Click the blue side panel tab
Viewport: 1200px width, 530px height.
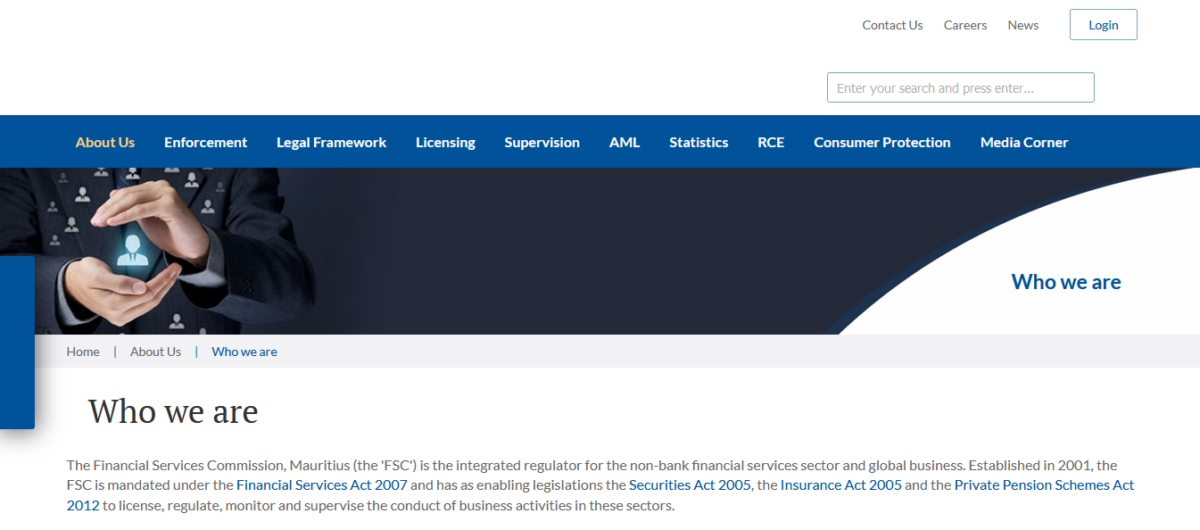click(x=17, y=342)
